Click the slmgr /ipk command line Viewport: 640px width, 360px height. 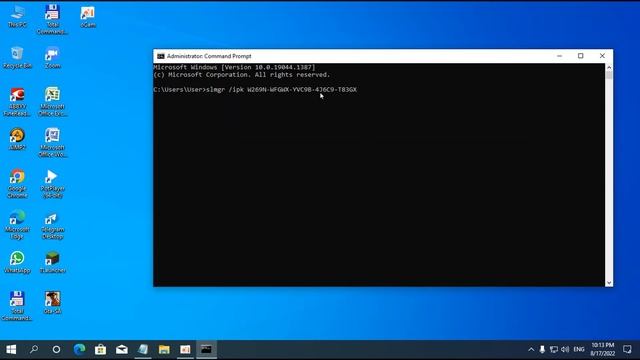tap(255, 89)
